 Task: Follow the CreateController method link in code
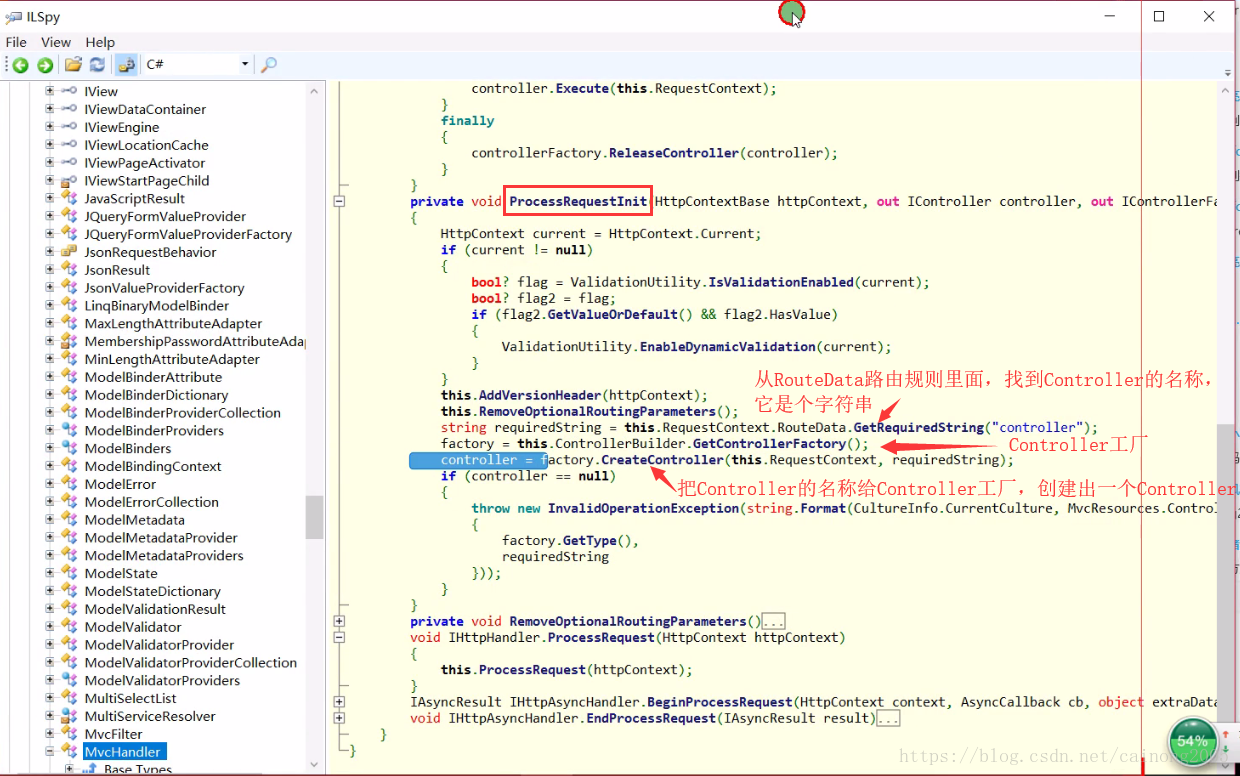[662, 460]
